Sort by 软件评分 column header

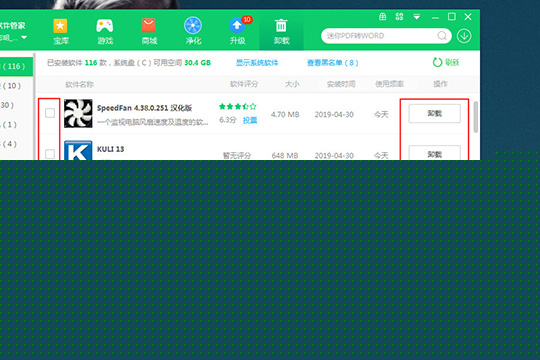click(244, 84)
